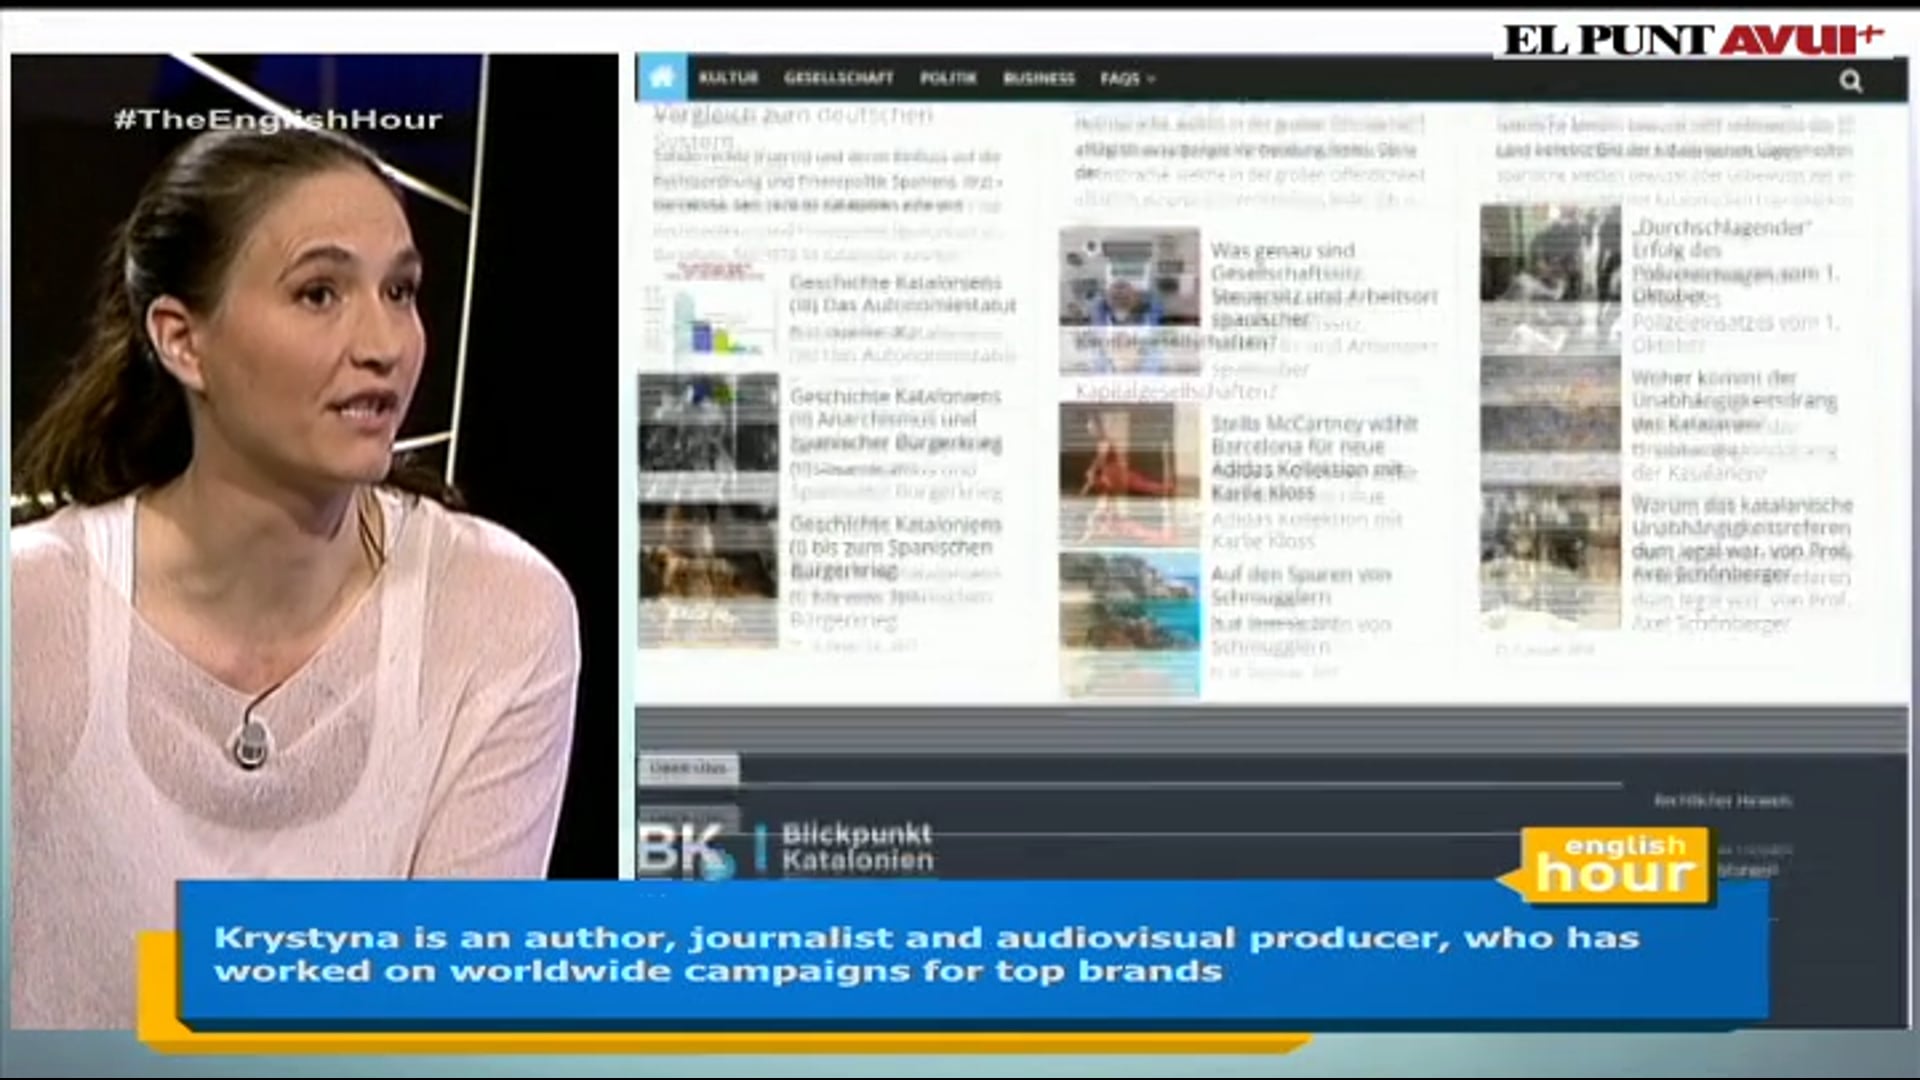Open article Anarchismus und Spanischer Bürgerkrieg
The height and width of the screenshot is (1080, 1920).
point(896,419)
